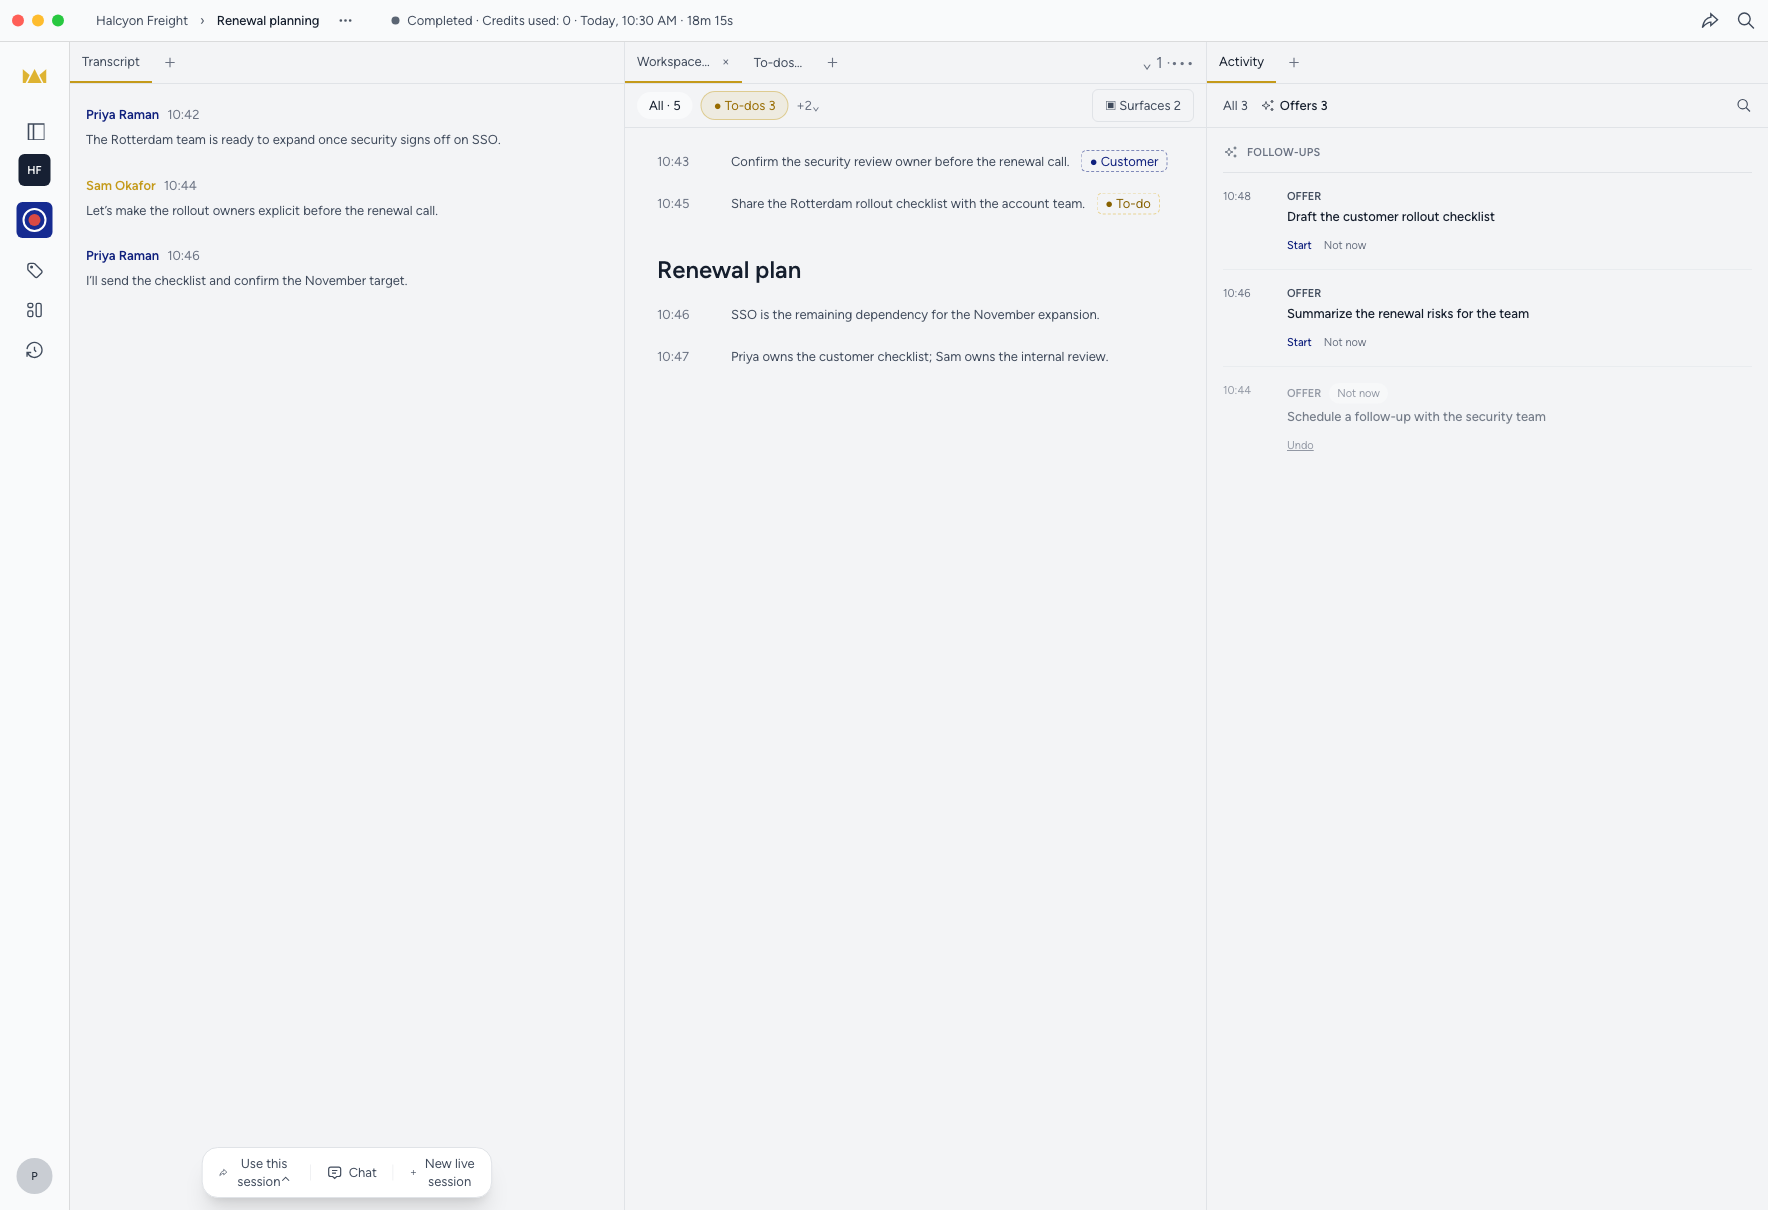Switch to the Transcript tab
The height and width of the screenshot is (1210, 1768).
(111, 62)
